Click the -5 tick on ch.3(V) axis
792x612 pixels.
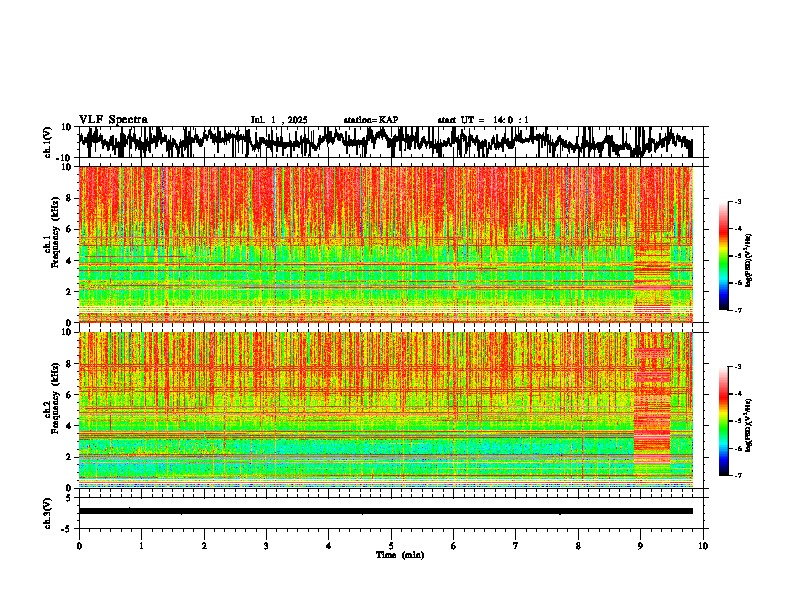(x=68, y=529)
